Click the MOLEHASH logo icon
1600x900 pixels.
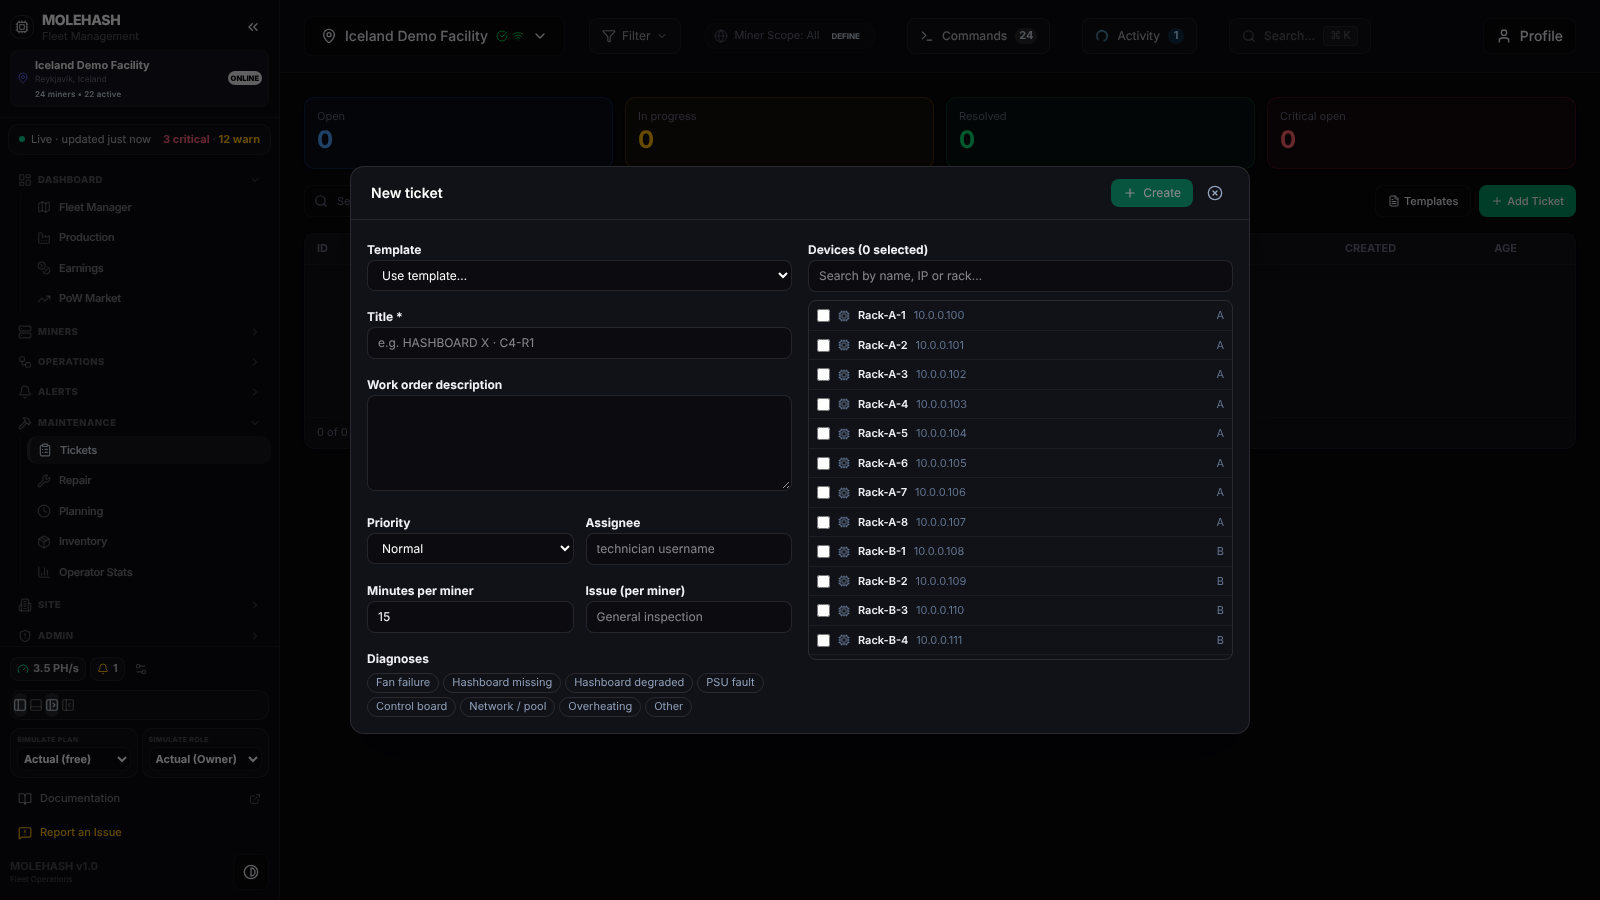[x=22, y=27]
